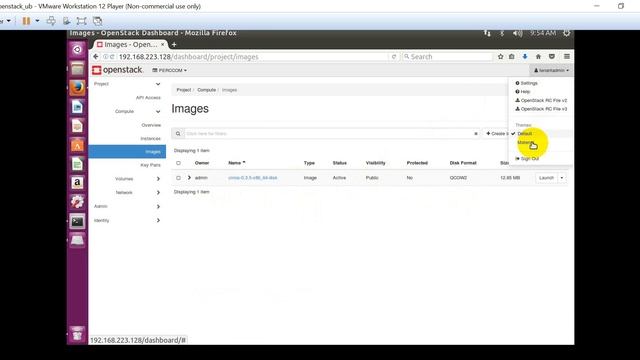Open the Trash at the launcher bottom
The image size is (640, 360).
(77, 334)
